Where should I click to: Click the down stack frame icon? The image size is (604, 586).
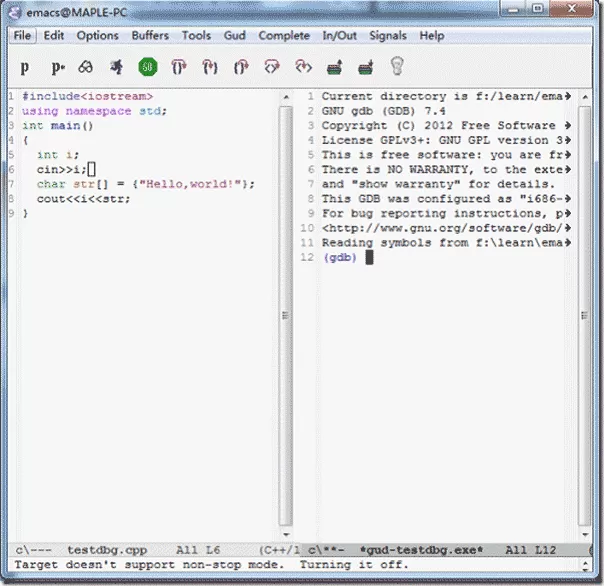[366, 67]
